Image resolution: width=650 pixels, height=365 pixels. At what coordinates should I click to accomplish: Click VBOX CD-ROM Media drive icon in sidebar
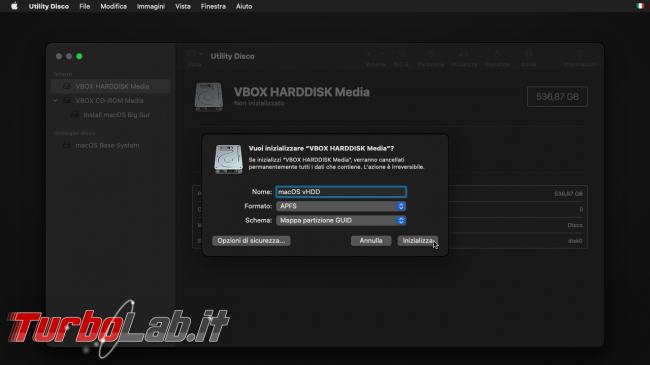[66, 100]
